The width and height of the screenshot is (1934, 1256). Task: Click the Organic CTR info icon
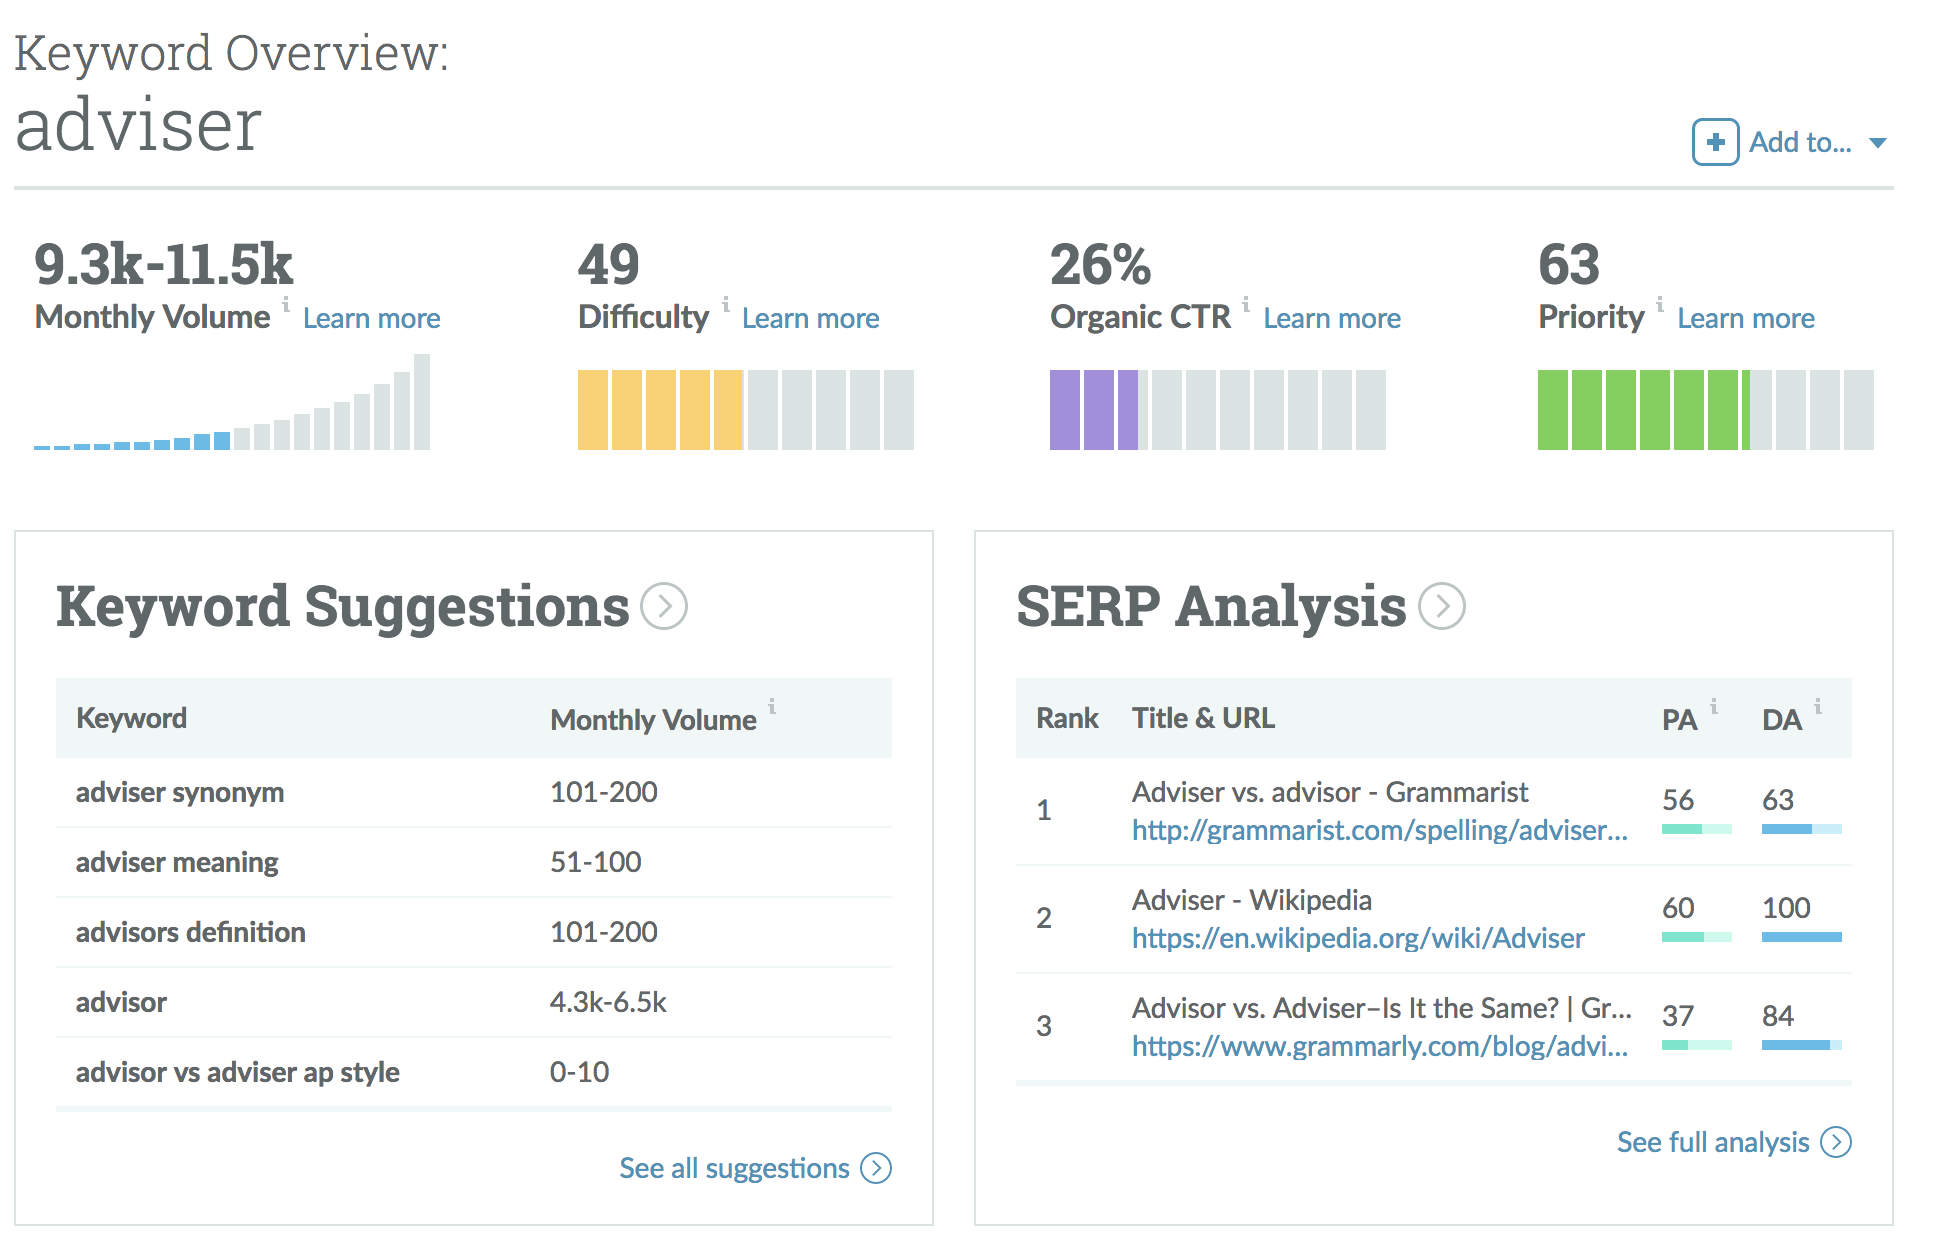(1246, 304)
